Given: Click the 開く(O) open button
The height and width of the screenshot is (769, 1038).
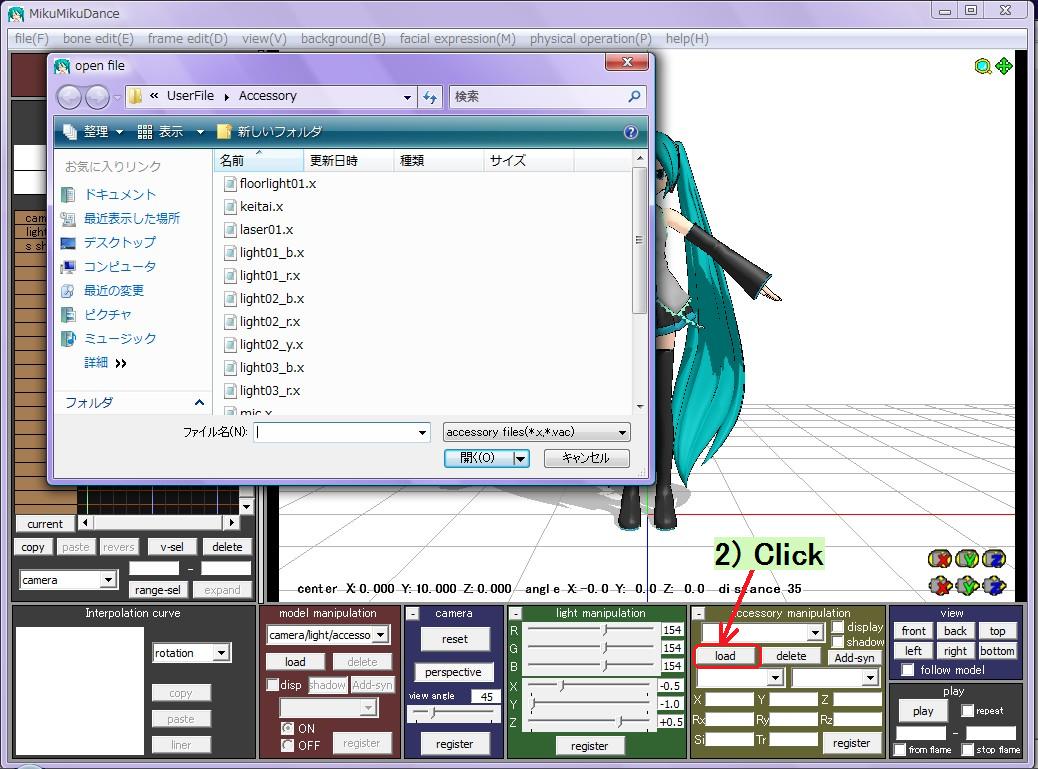Looking at the screenshot, I should point(478,458).
